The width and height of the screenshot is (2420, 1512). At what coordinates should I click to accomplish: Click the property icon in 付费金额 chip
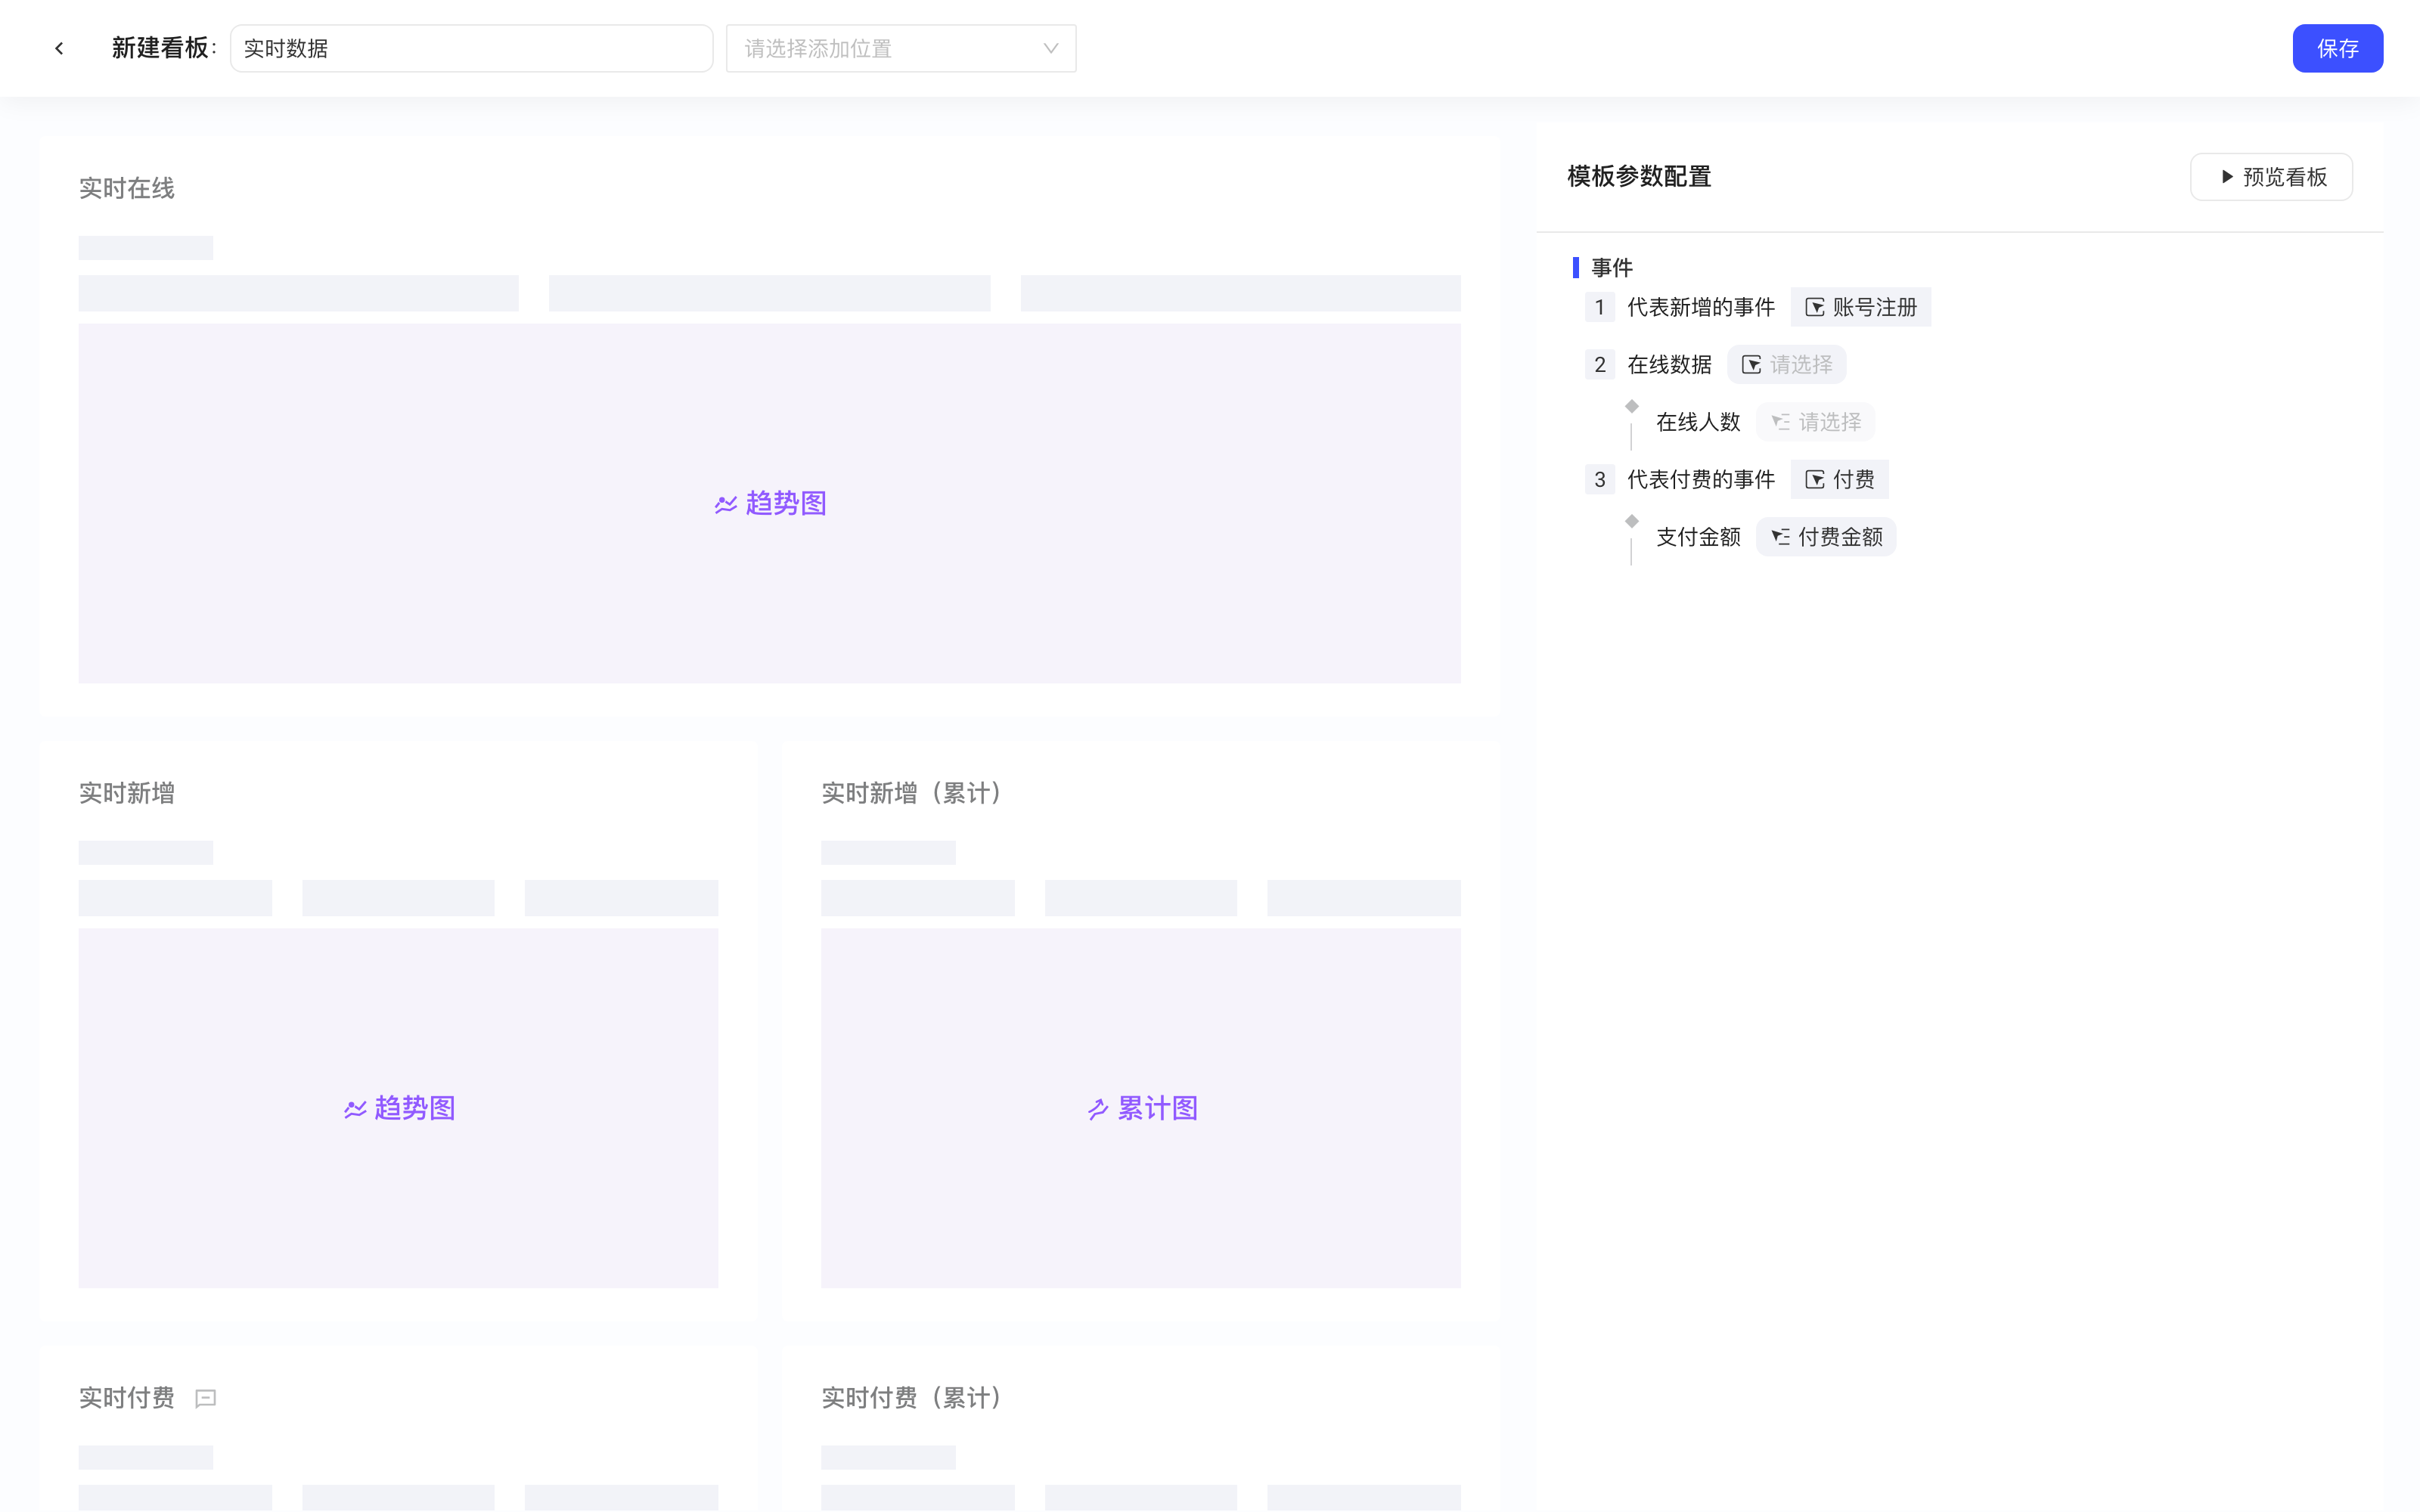[1780, 537]
